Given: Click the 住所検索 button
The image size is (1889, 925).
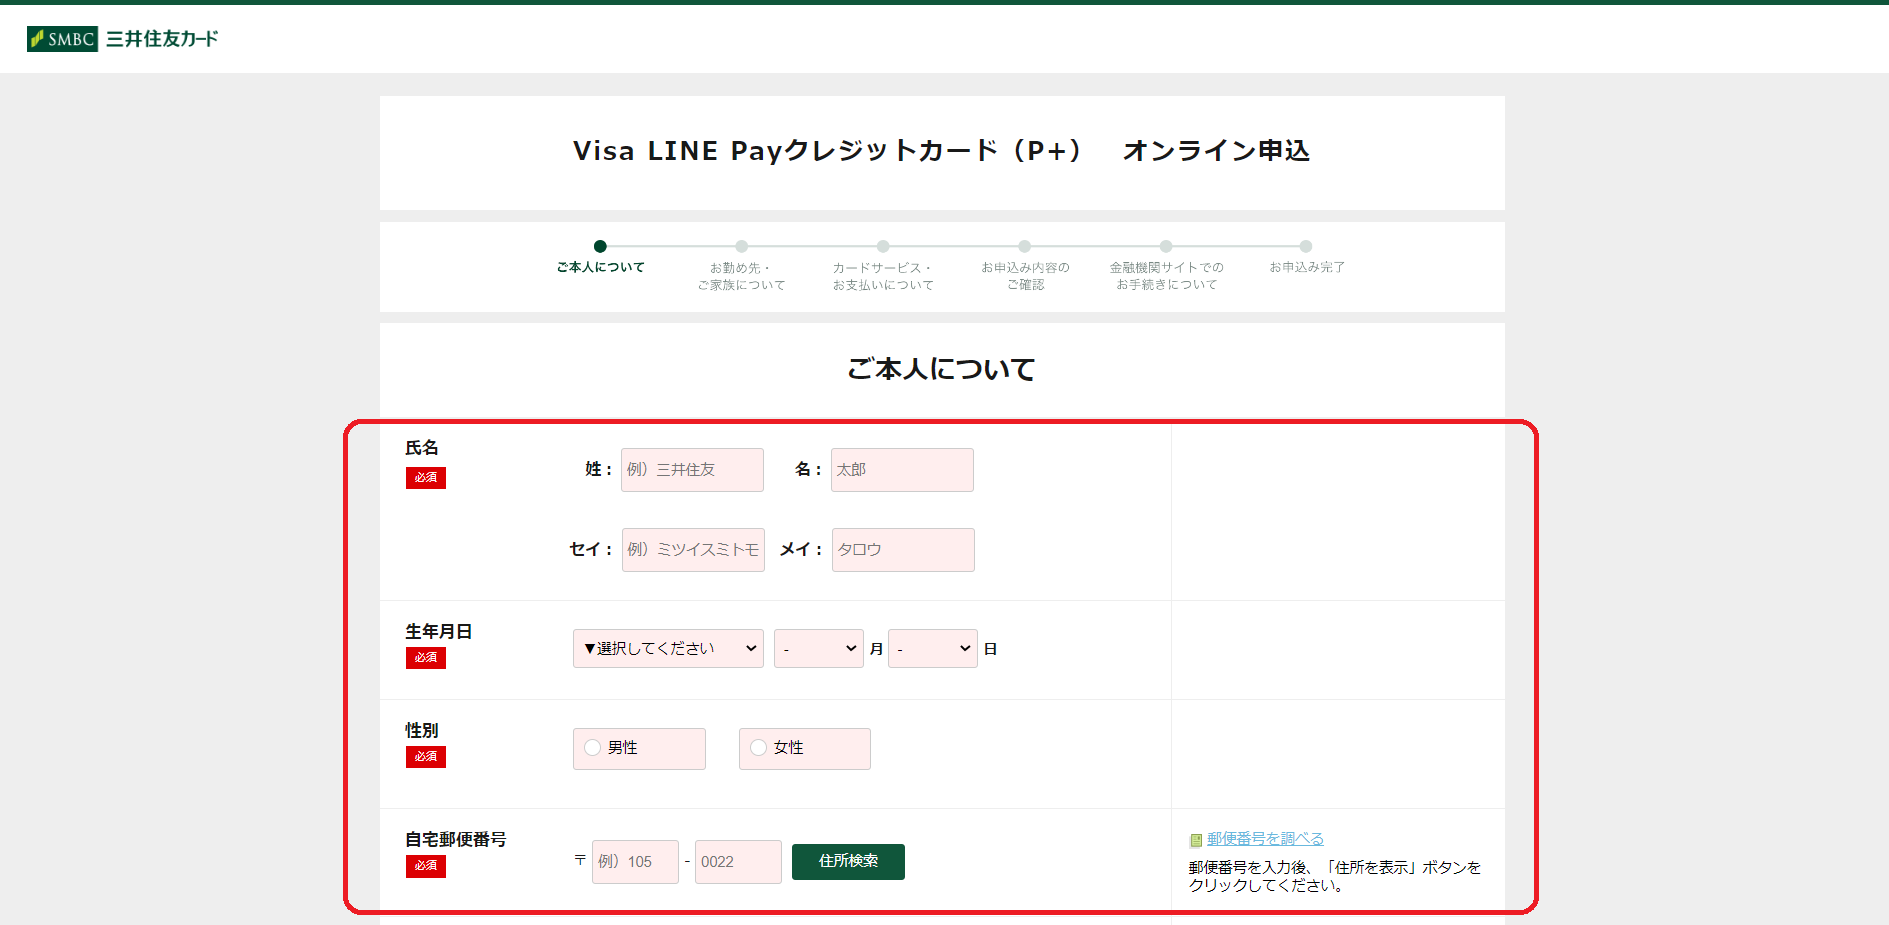Looking at the screenshot, I should tap(848, 862).
